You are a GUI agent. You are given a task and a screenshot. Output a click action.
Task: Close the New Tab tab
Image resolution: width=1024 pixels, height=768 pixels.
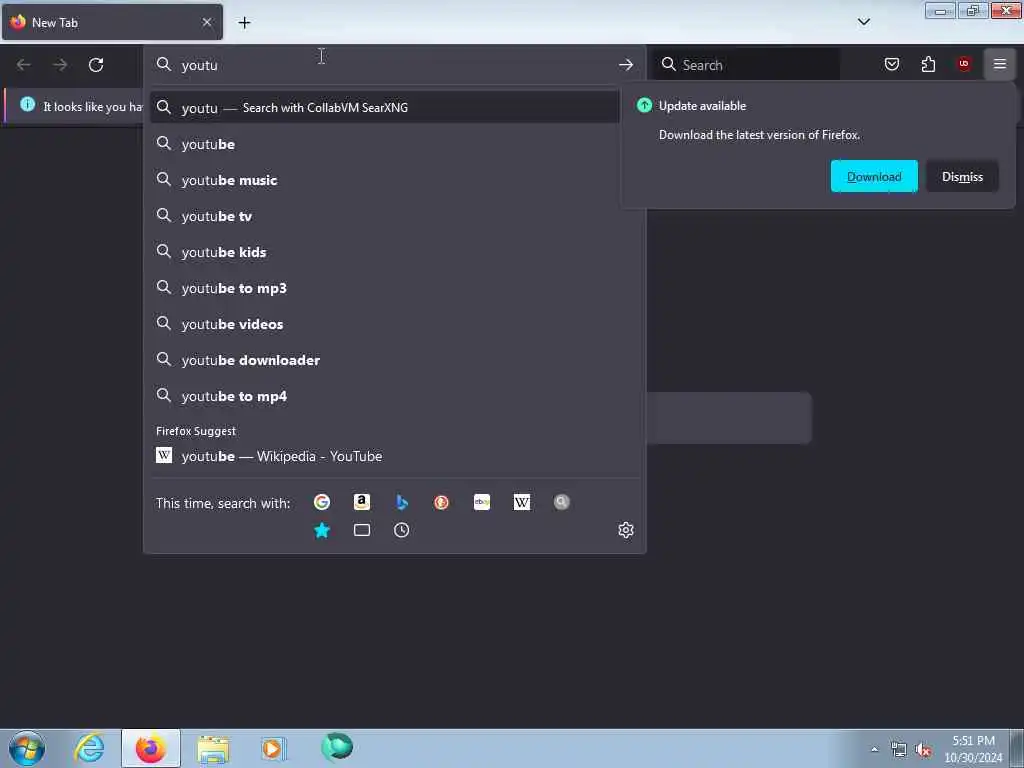[x=207, y=22]
